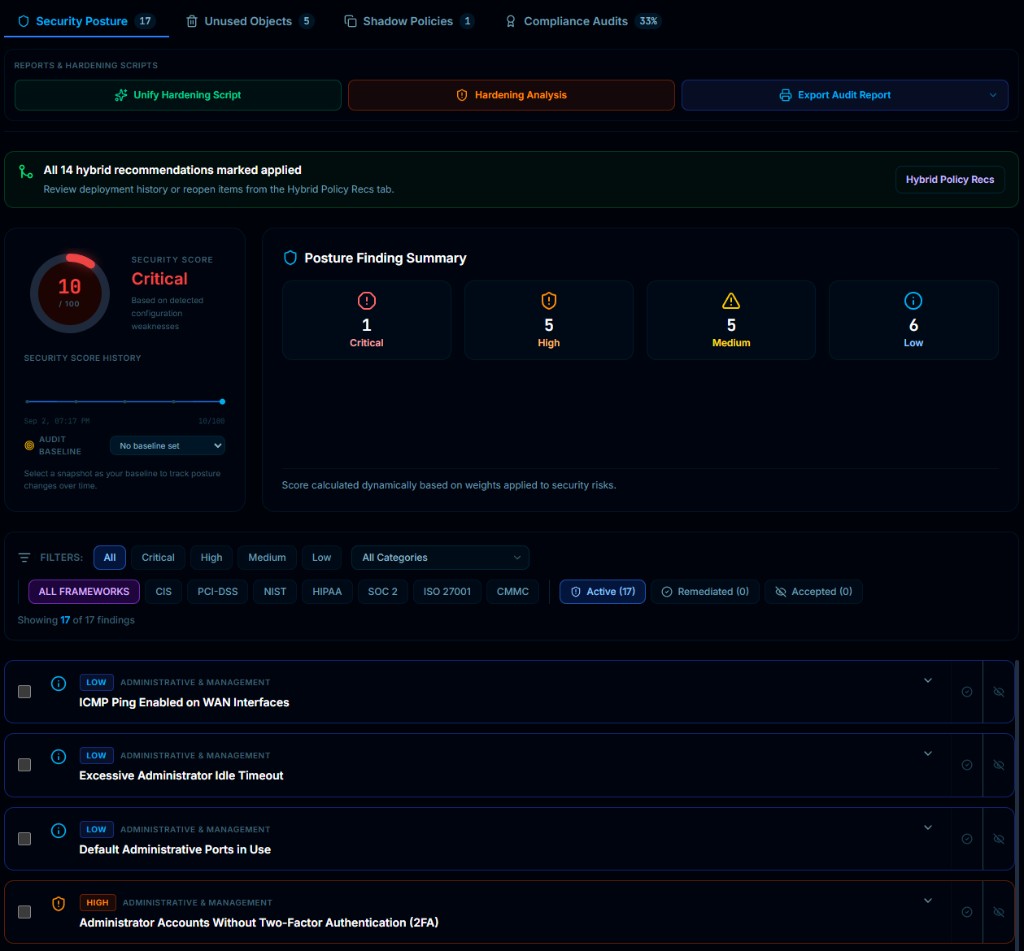Accept risk and hide Default Administrative Ports finding
This screenshot has width=1024, height=951.
pyautogui.click(x=999, y=839)
